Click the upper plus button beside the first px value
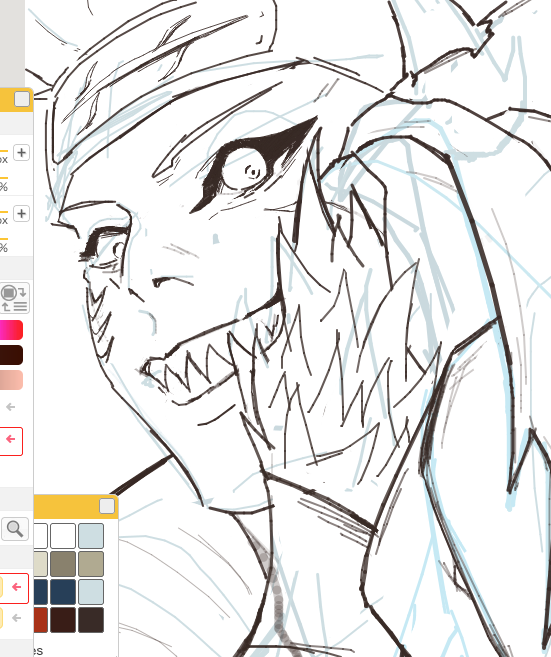This screenshot has height=657, width=551. pos(21,153)
